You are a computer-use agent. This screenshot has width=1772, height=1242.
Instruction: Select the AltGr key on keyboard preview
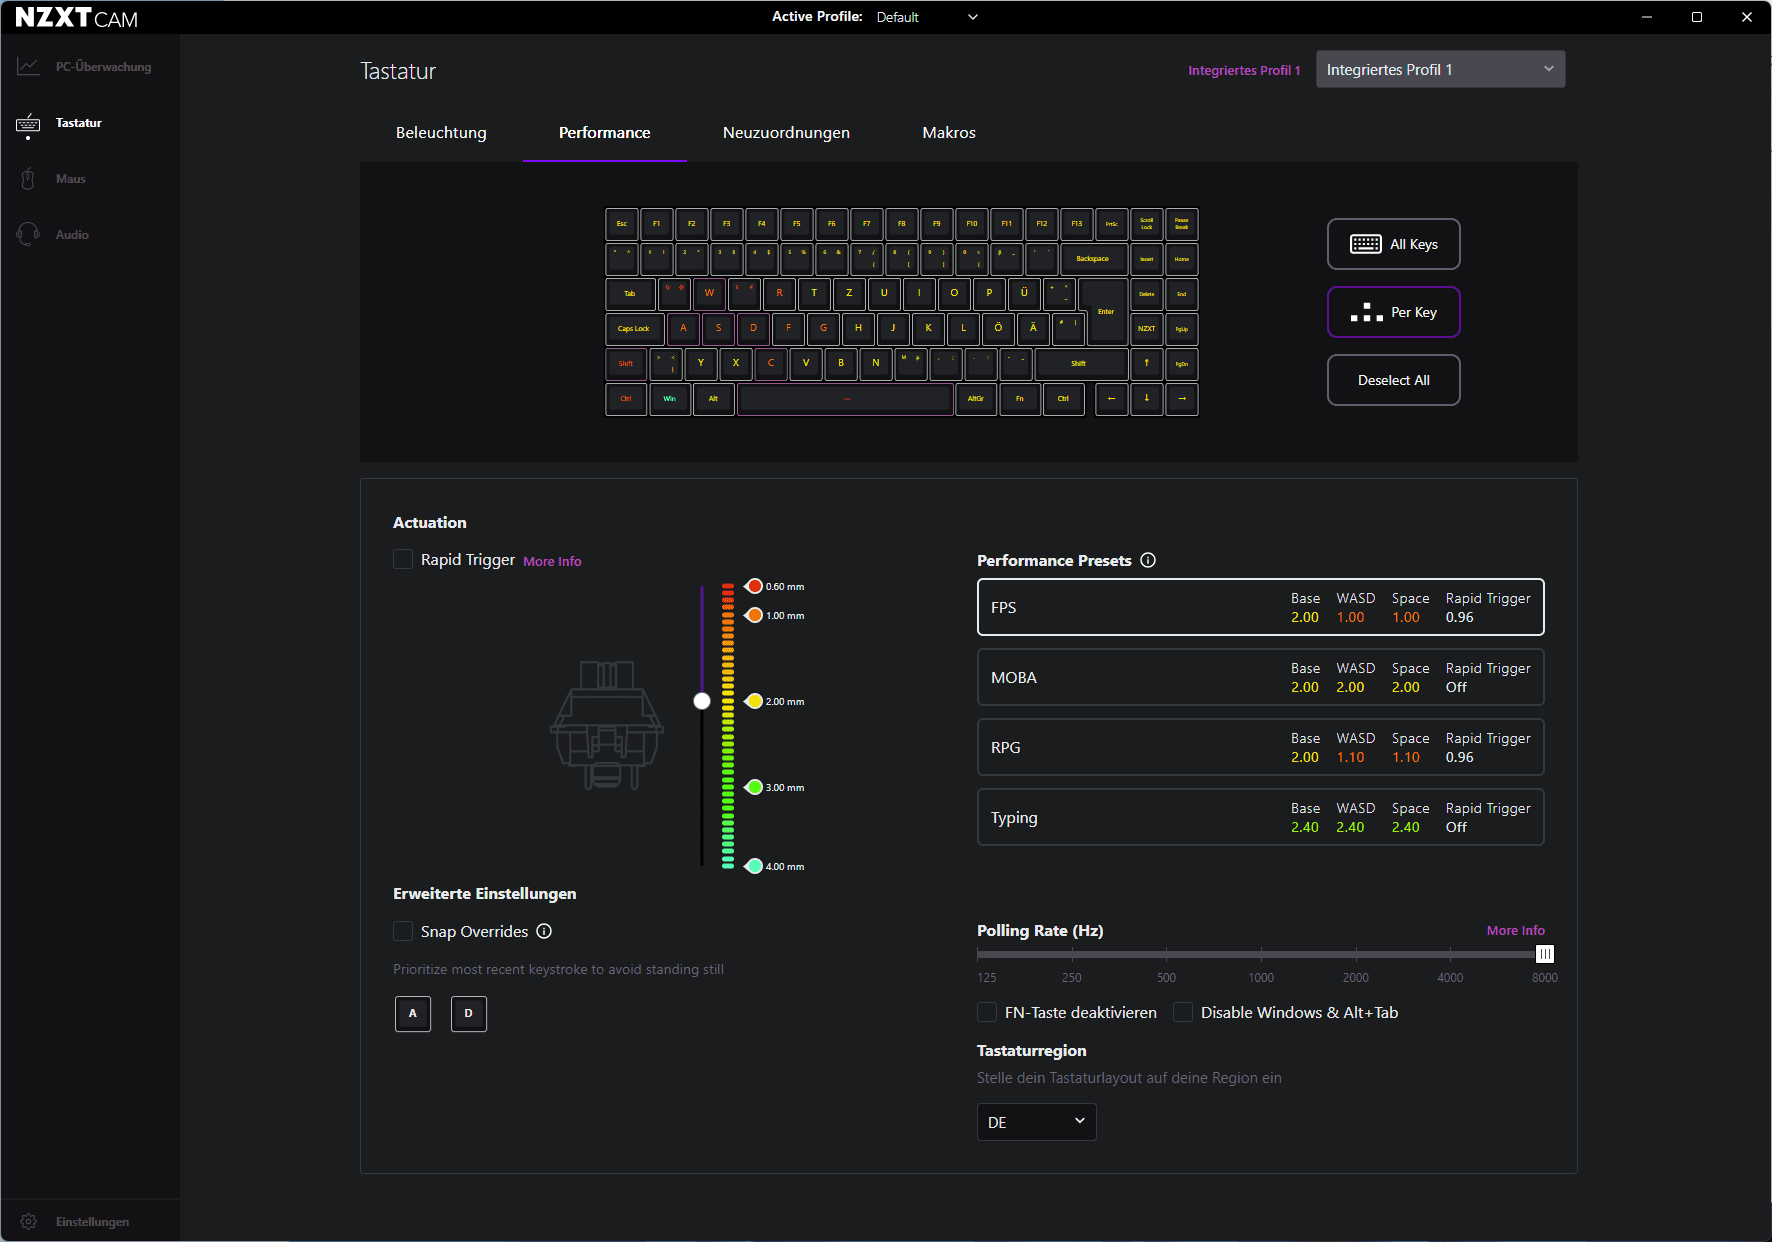(x=976, y=399)
